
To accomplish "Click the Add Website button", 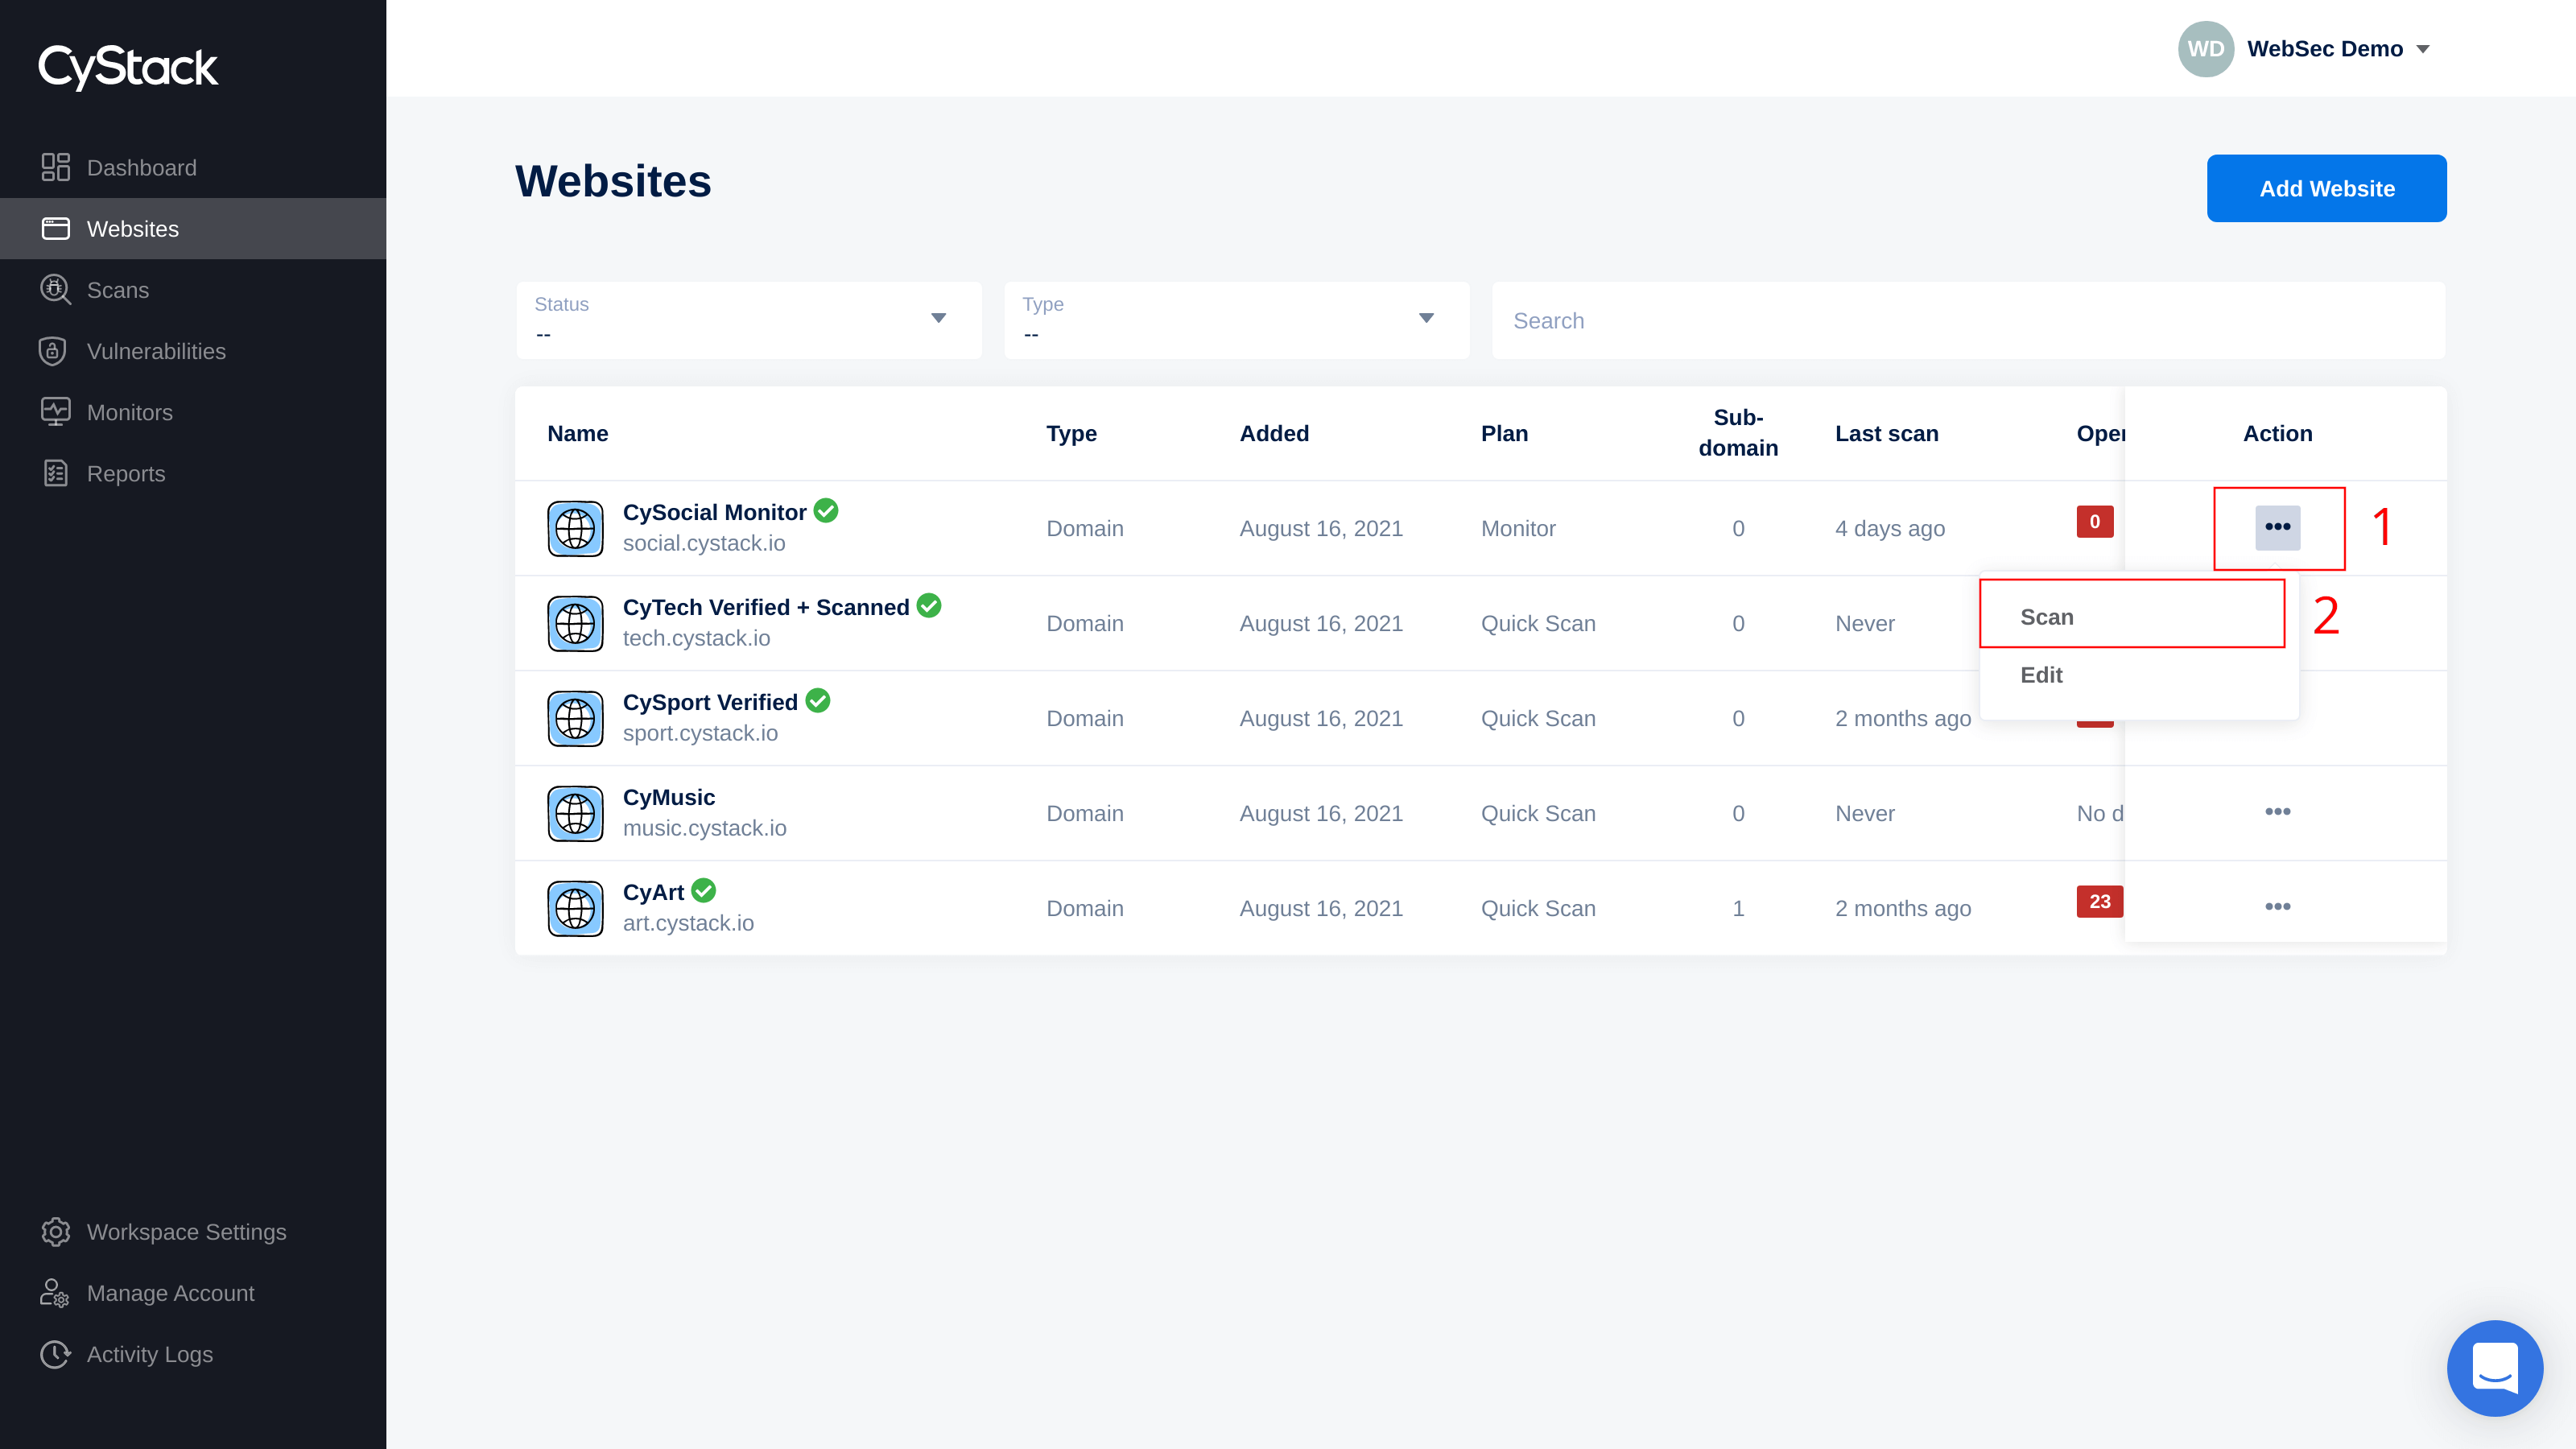I will 2327,188.
